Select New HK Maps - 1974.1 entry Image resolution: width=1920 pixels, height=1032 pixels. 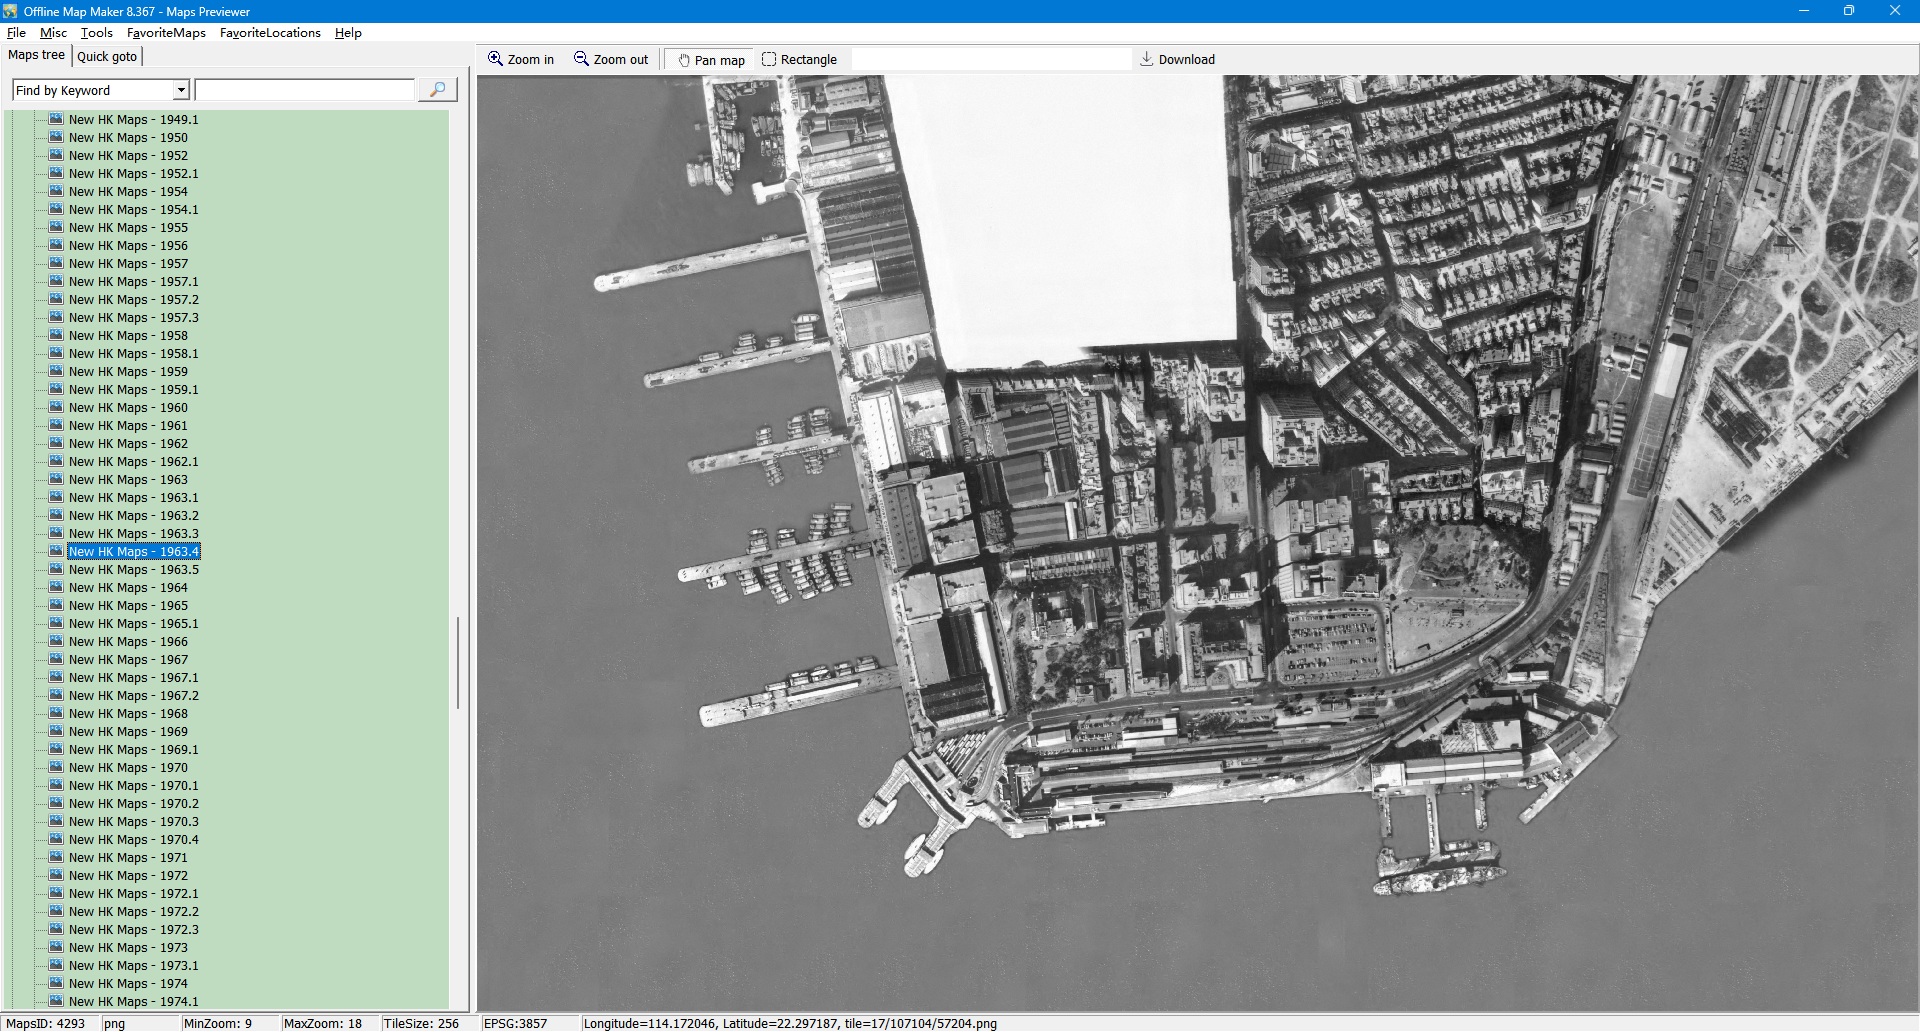click(133, 1001)
